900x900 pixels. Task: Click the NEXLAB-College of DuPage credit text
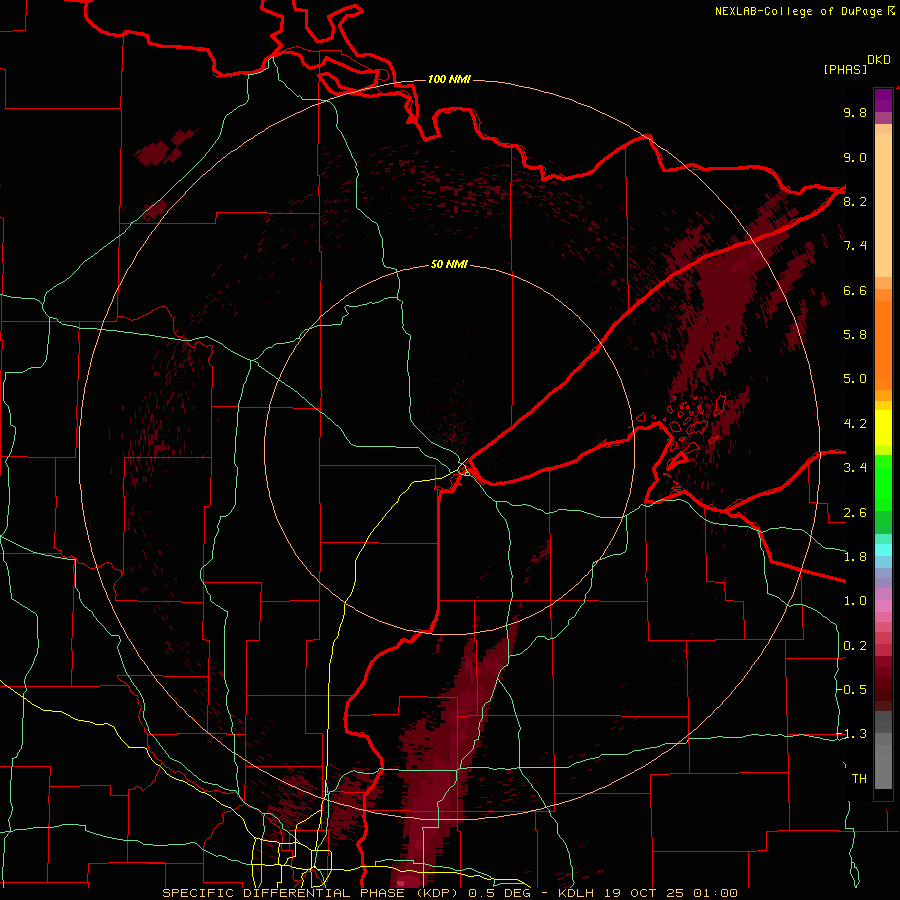pos(799,11)
